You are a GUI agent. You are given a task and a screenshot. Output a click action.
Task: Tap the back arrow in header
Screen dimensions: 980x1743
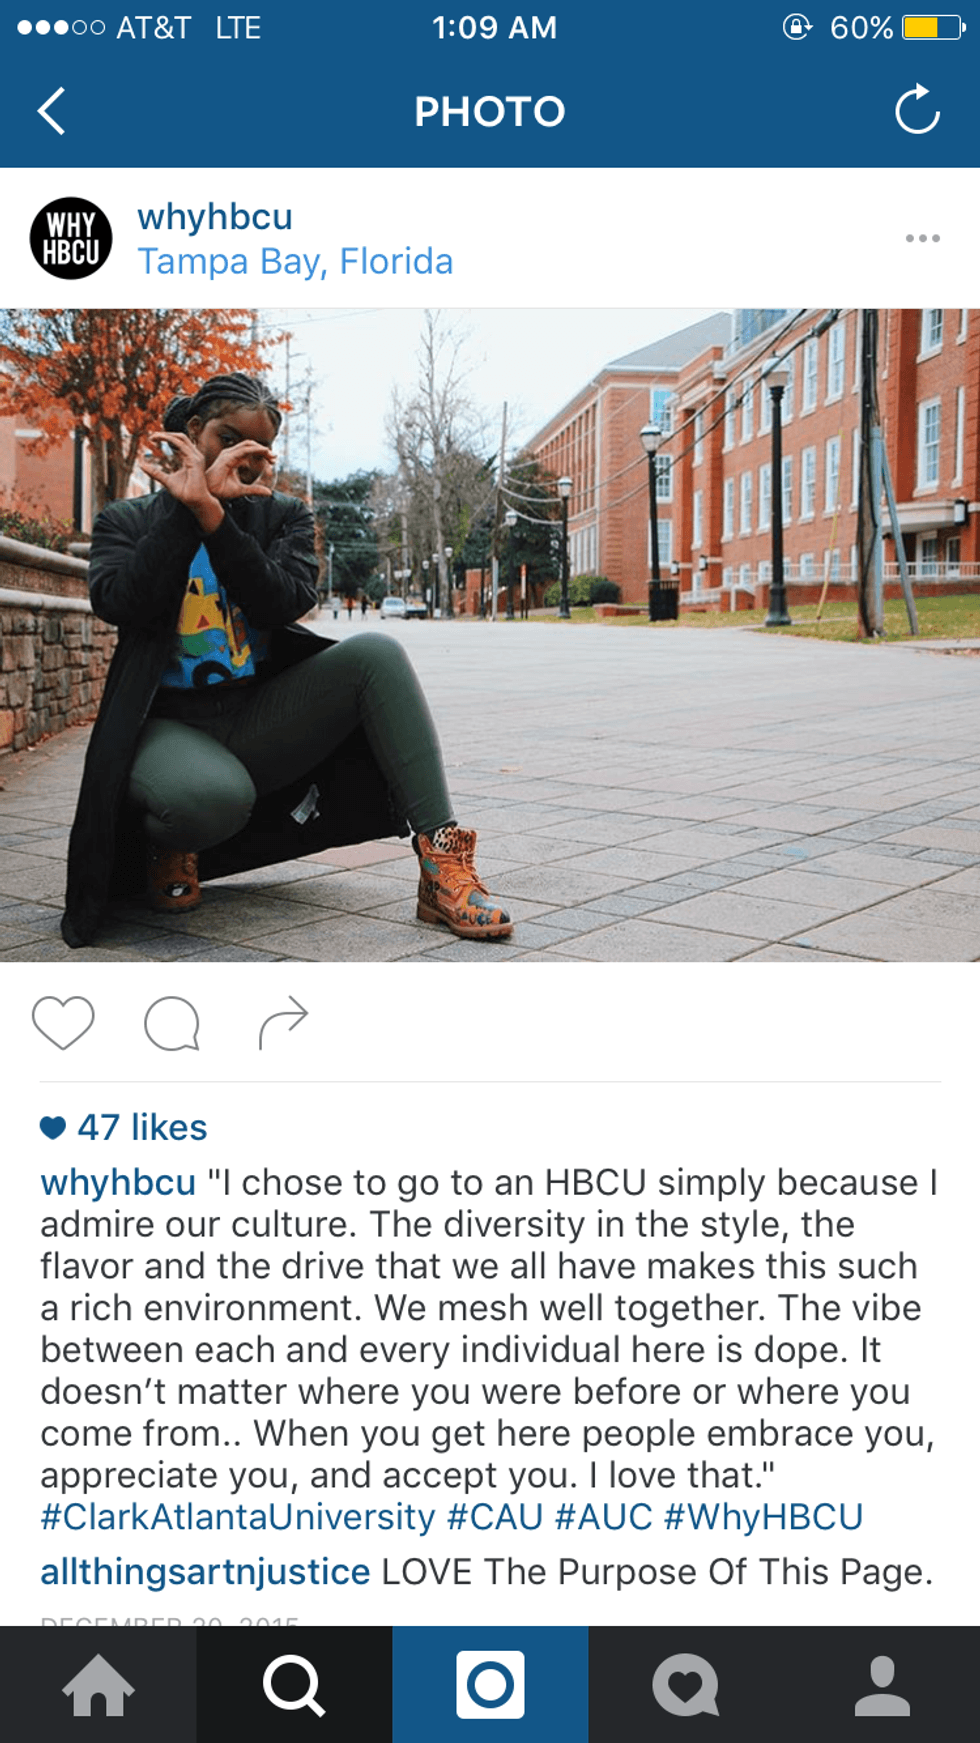tap(52, 111)
